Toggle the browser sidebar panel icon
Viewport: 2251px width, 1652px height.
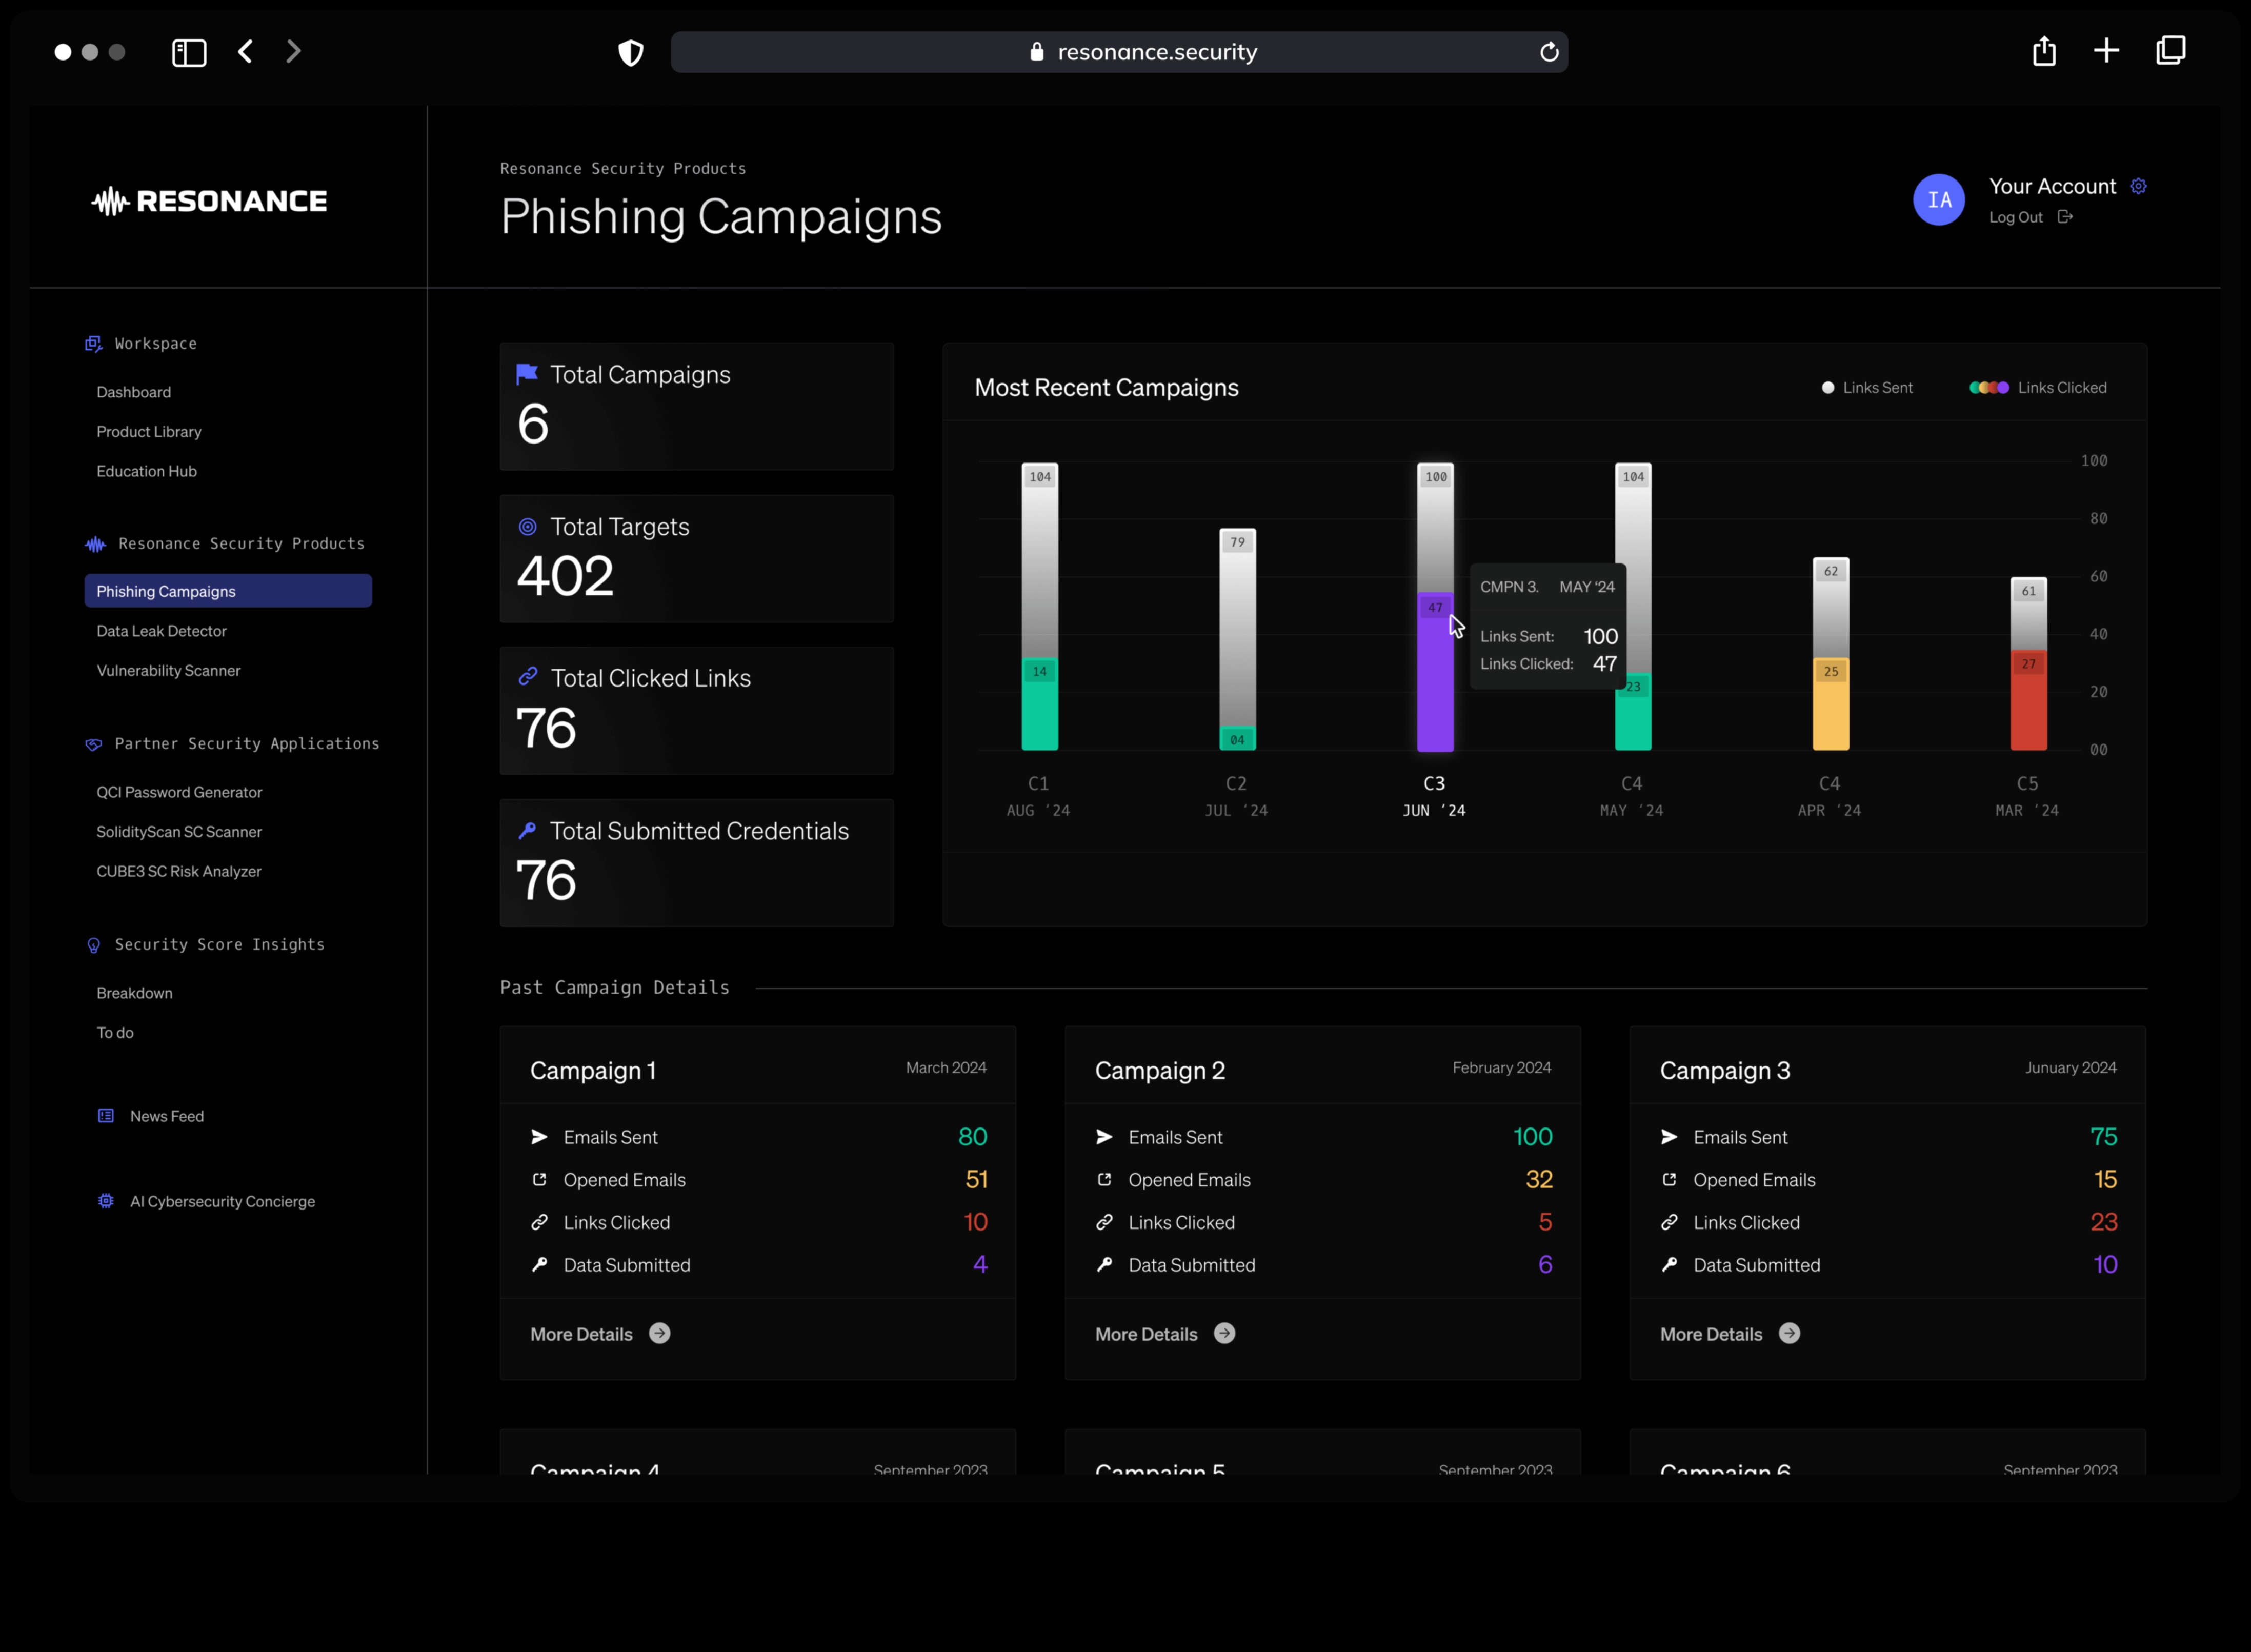coord(189,52)
